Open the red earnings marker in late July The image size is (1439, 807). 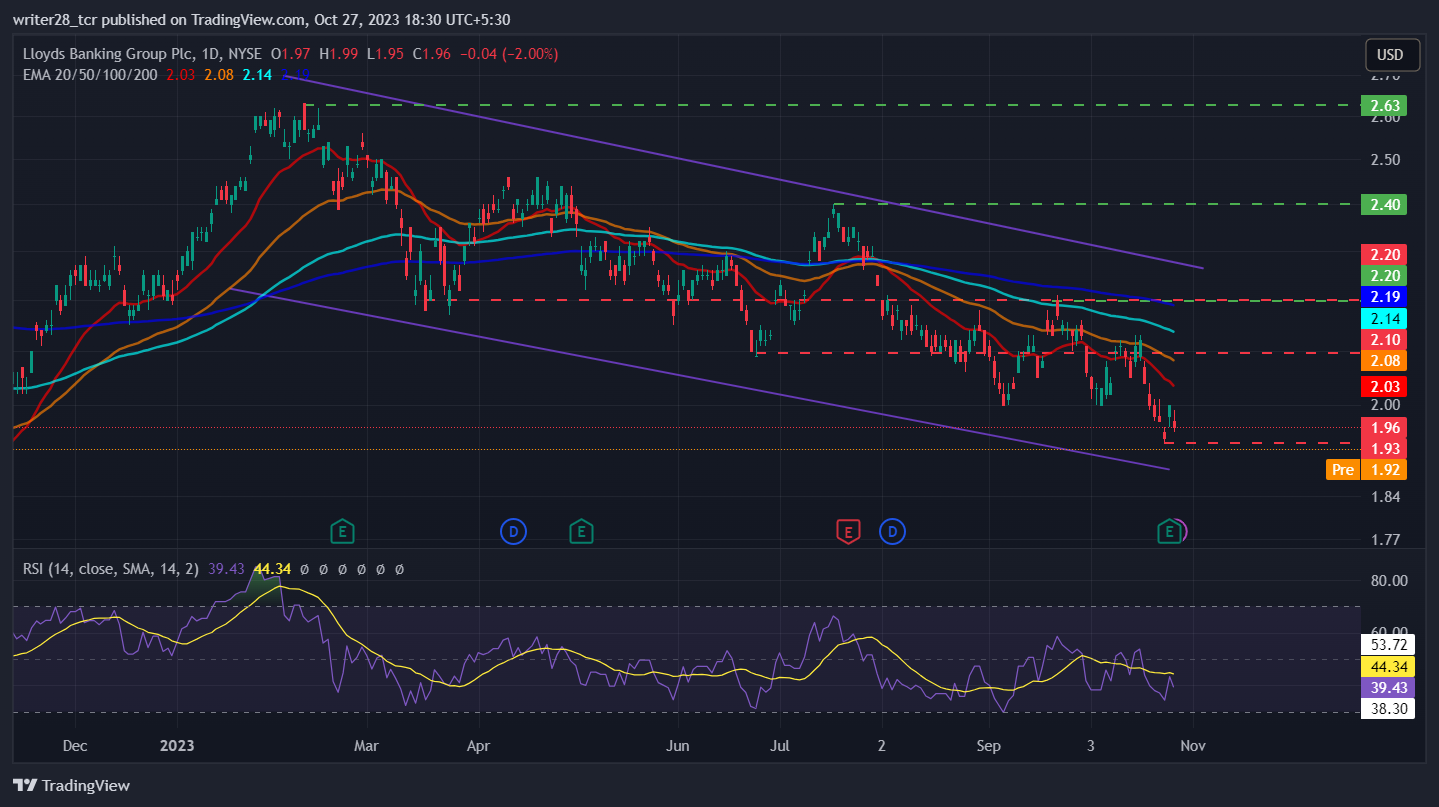click(x=848, y=531)
